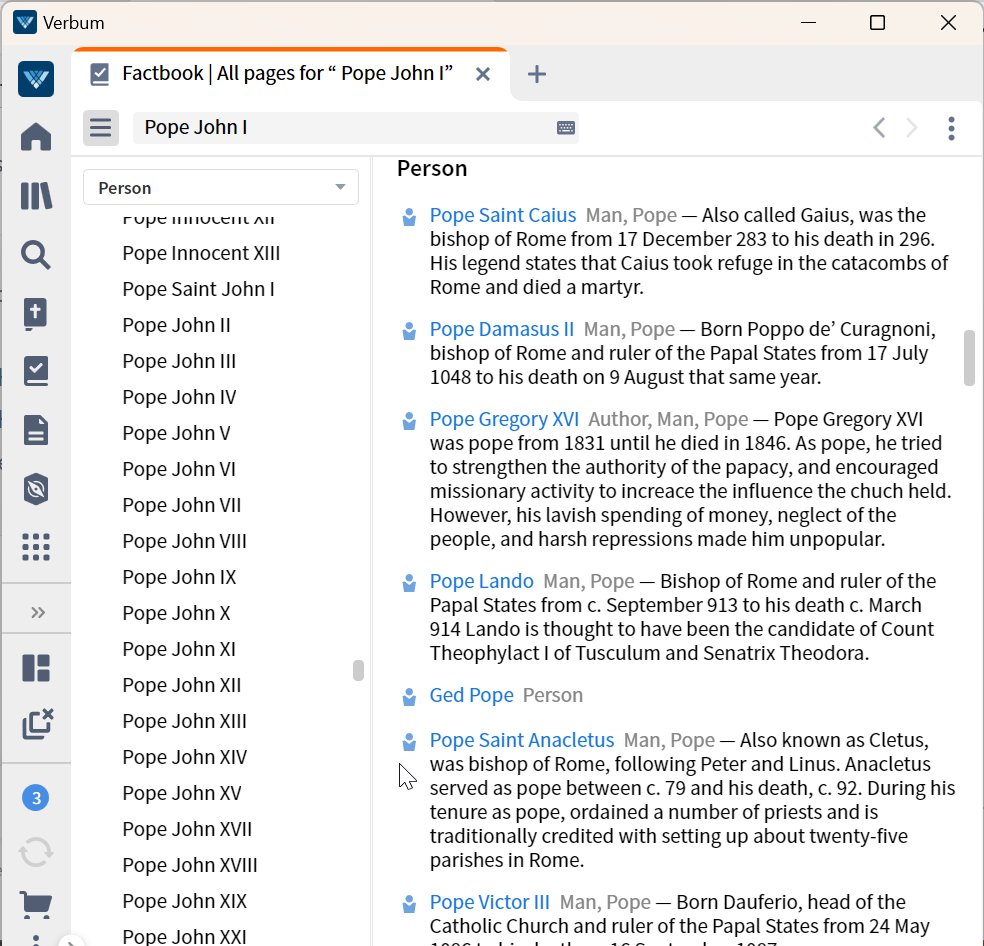
Task: Click person icon beside Pope Saint Caius
Action: tap(409, 217)
